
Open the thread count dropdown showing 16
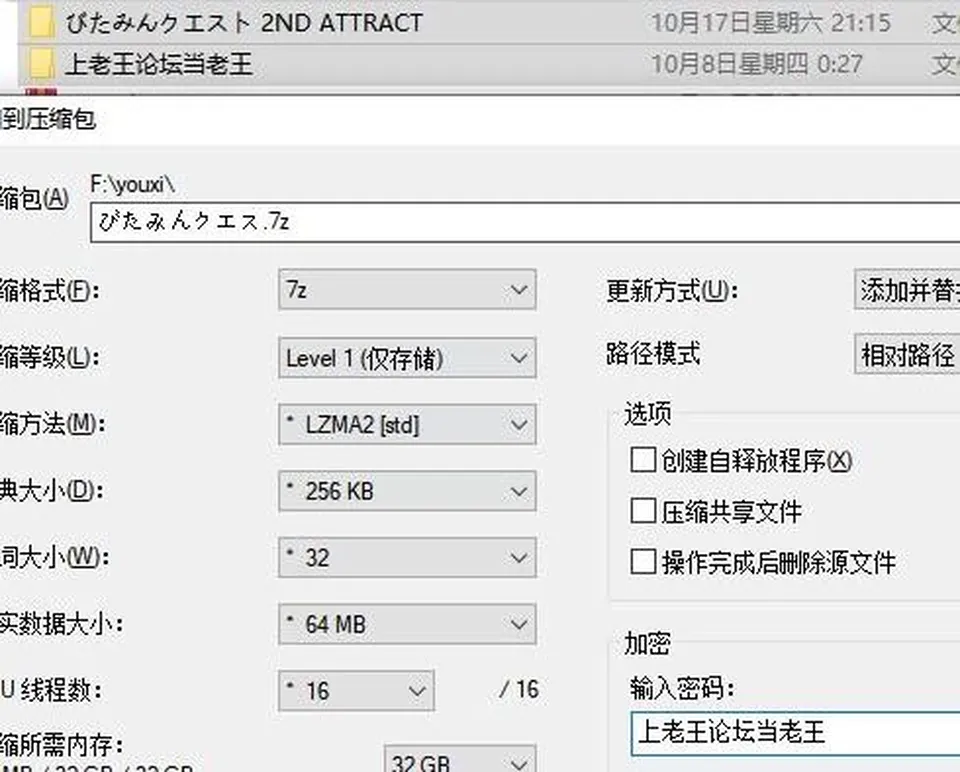(356, 691)
